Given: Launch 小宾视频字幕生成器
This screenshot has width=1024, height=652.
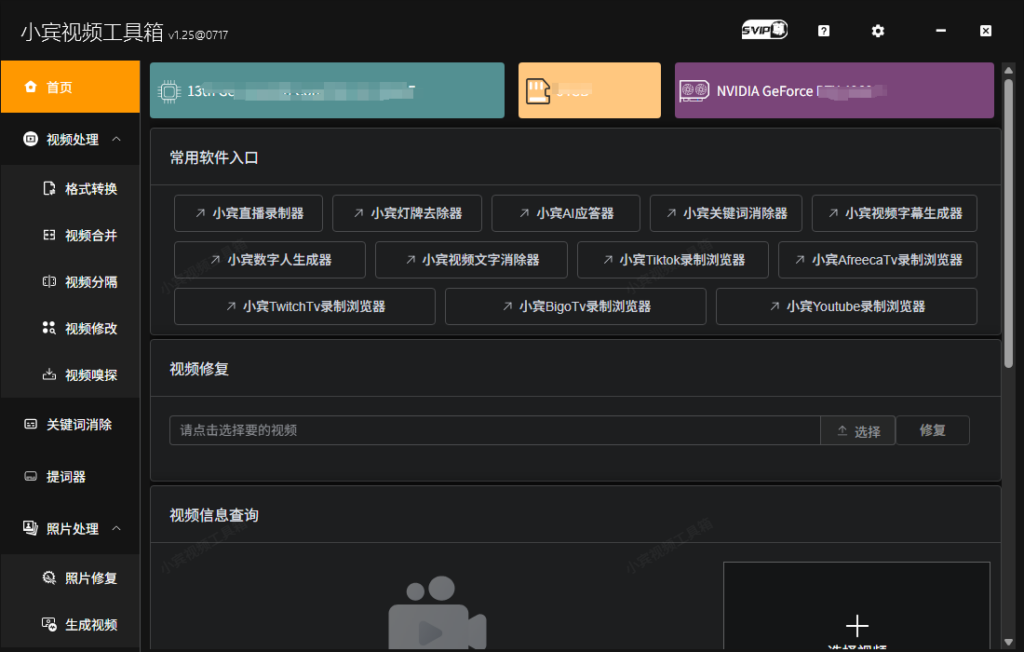Looking at the screenshot, I should click(x=894, y=213).
